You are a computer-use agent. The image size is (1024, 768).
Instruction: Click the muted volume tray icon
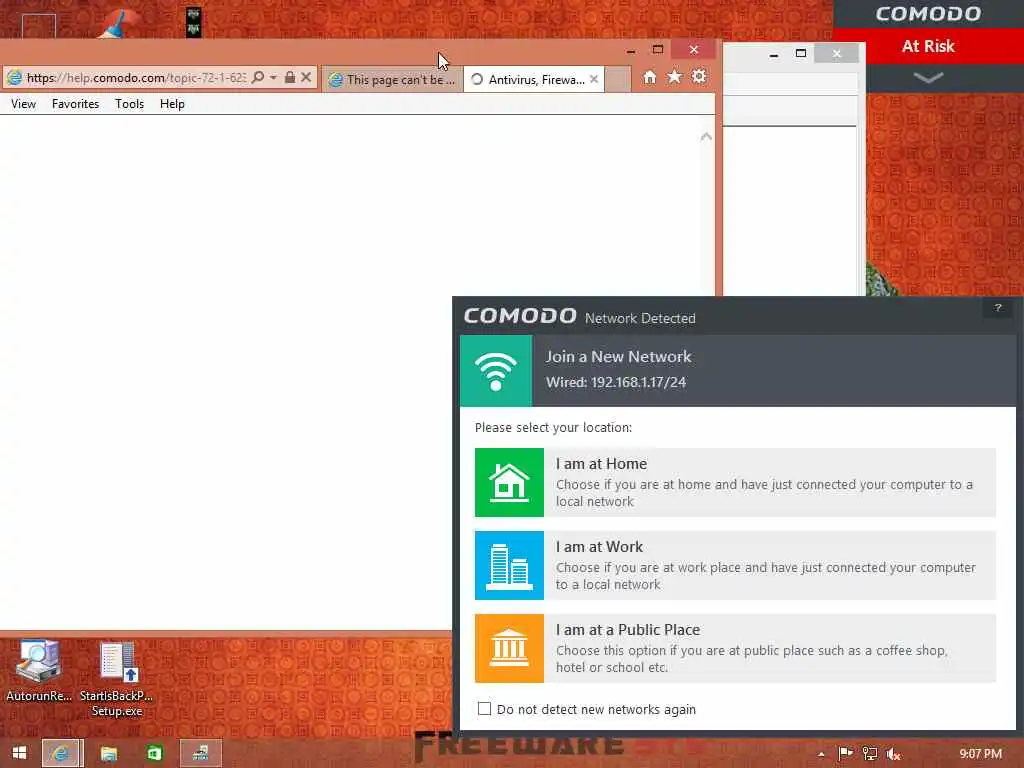893,754
